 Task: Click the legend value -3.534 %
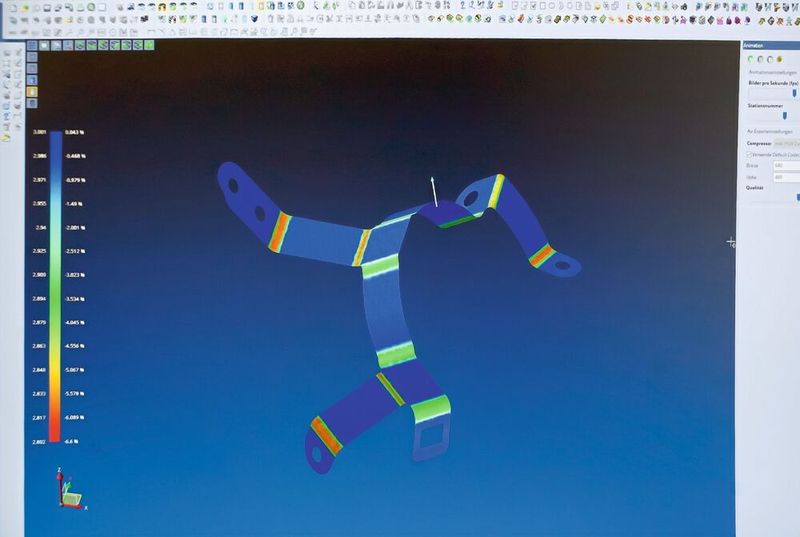point(75,299)
